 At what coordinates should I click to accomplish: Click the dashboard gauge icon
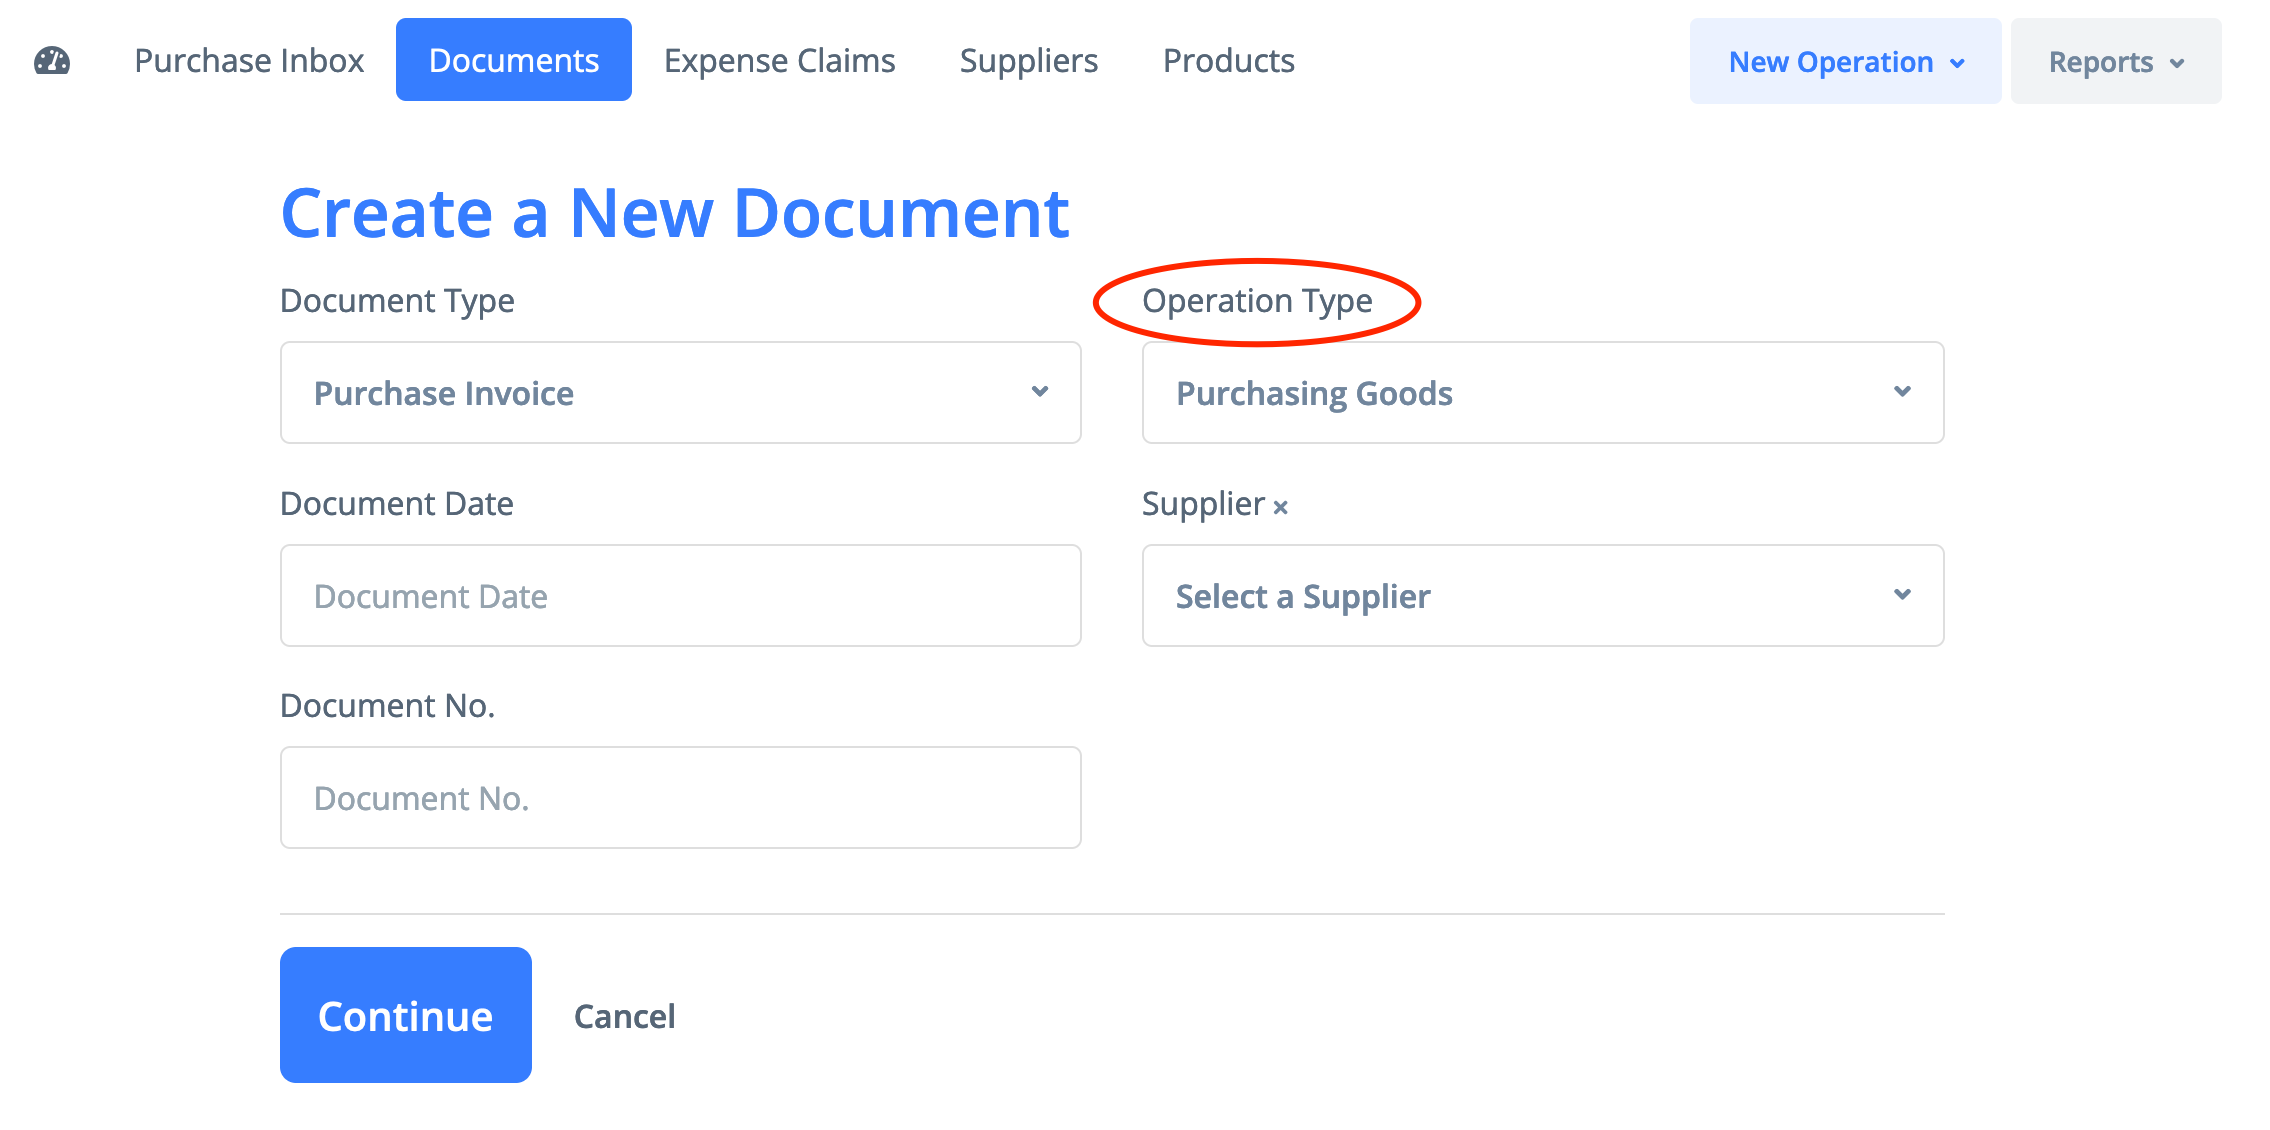[x=52, y=61]
